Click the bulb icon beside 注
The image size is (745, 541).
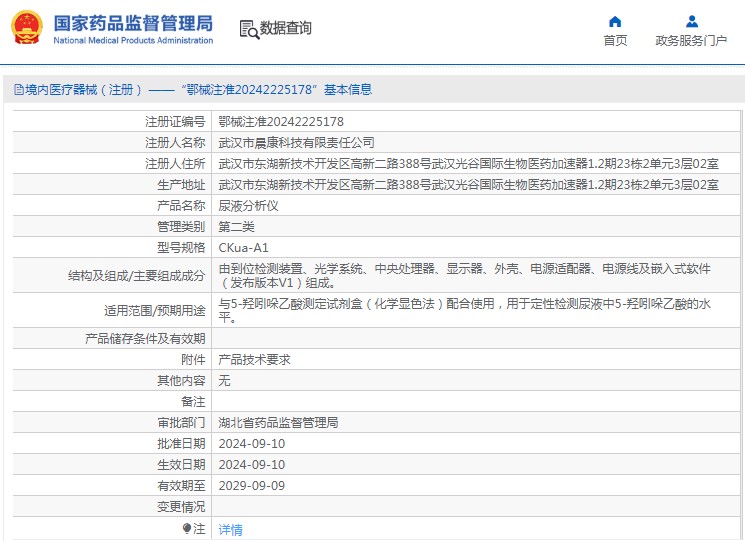(x=186, y=528)
